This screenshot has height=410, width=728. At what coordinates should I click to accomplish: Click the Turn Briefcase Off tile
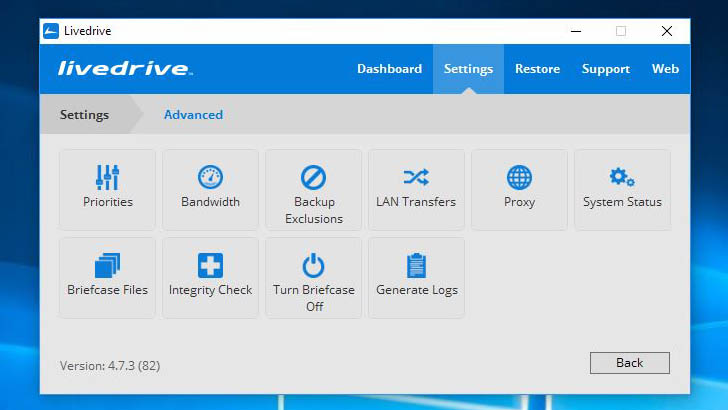(313, 278)
